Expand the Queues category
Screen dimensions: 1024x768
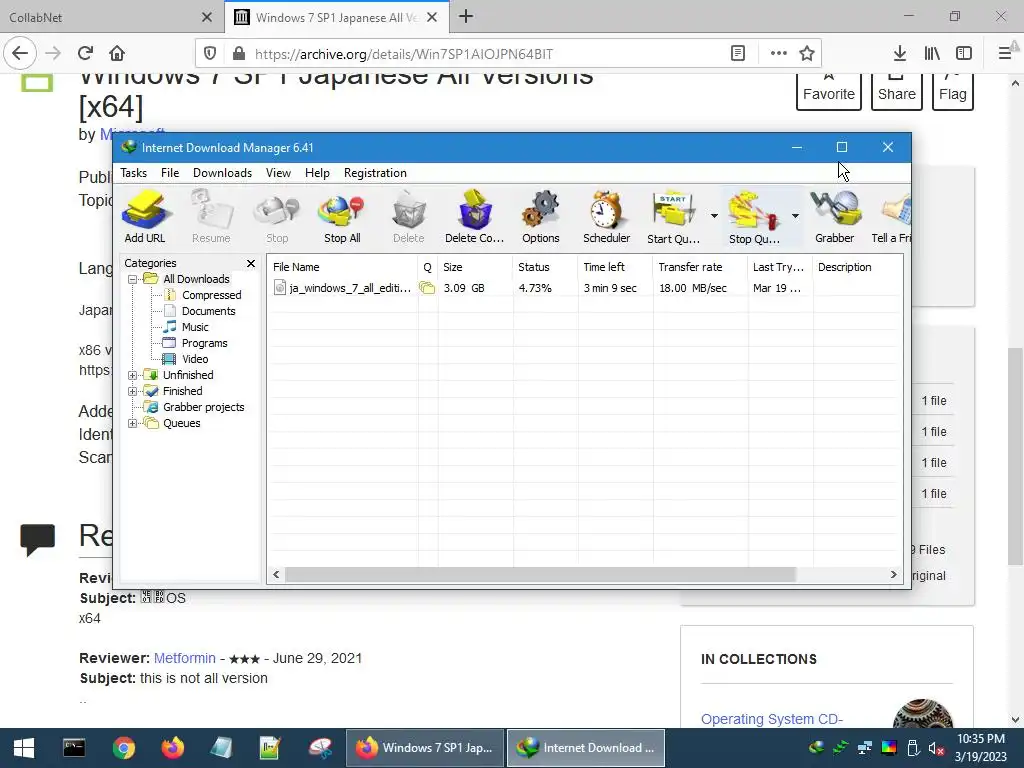(x=133, y=424)
